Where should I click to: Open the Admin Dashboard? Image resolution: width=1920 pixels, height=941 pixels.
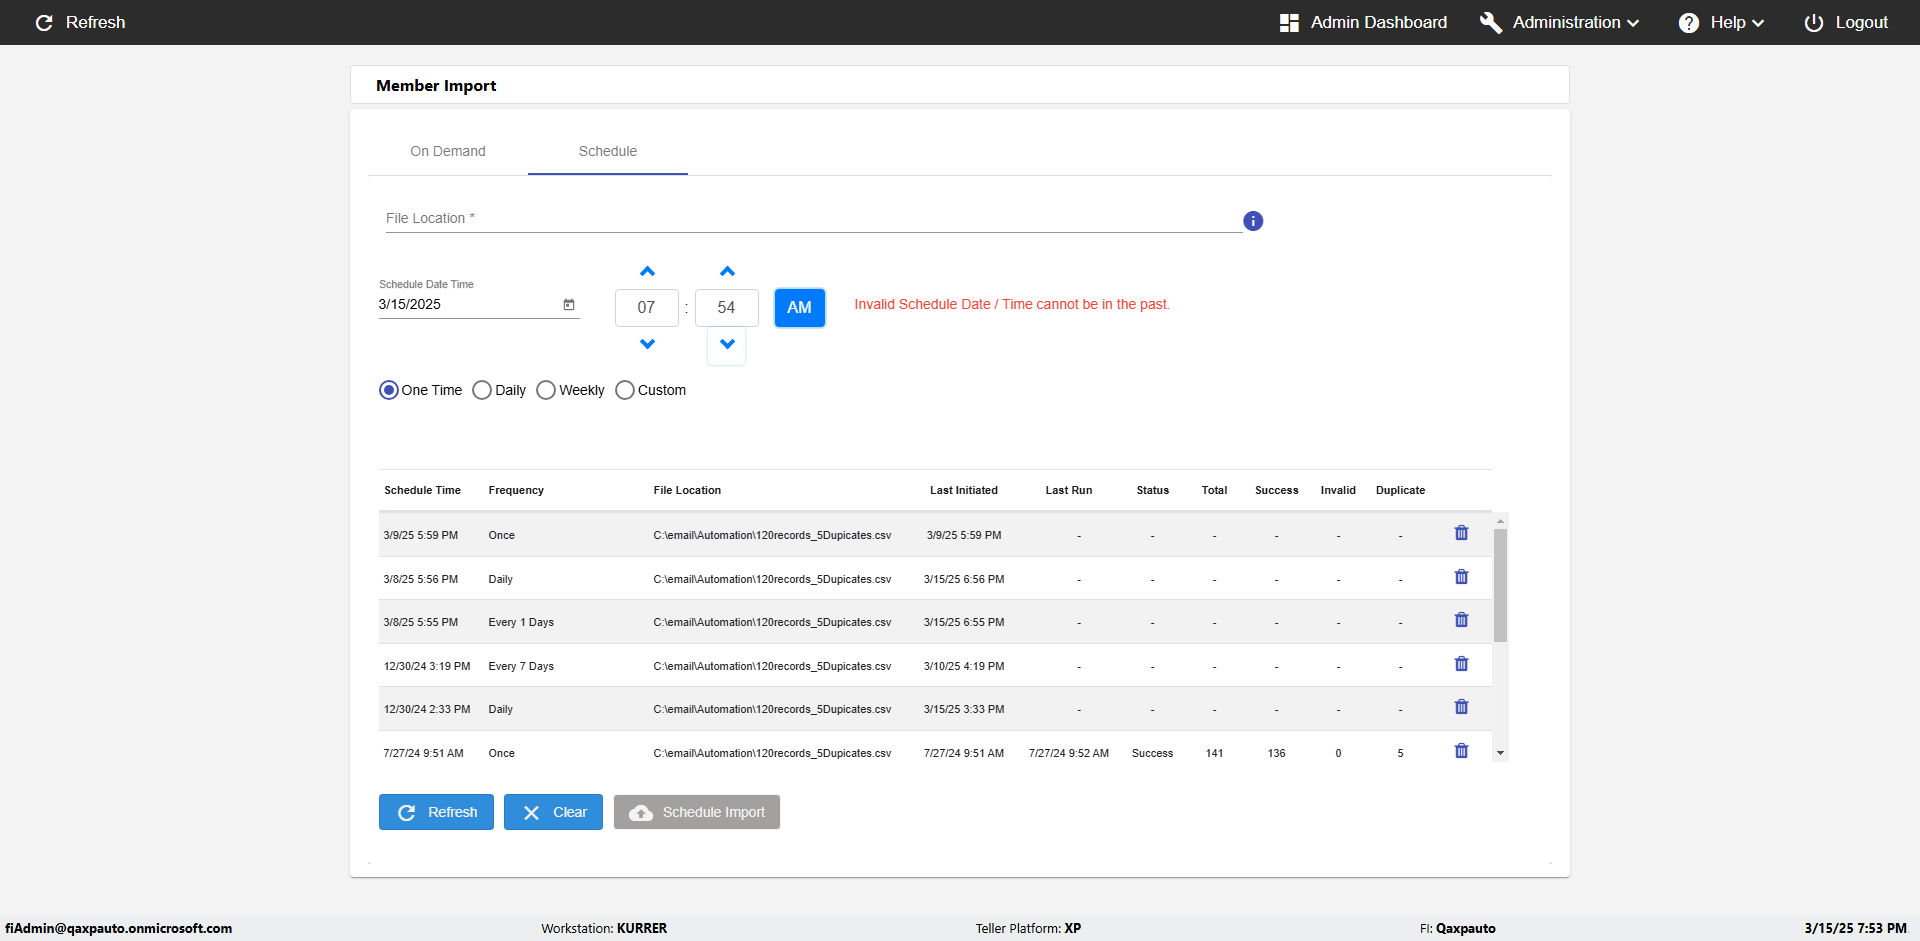click(1363, 22)
